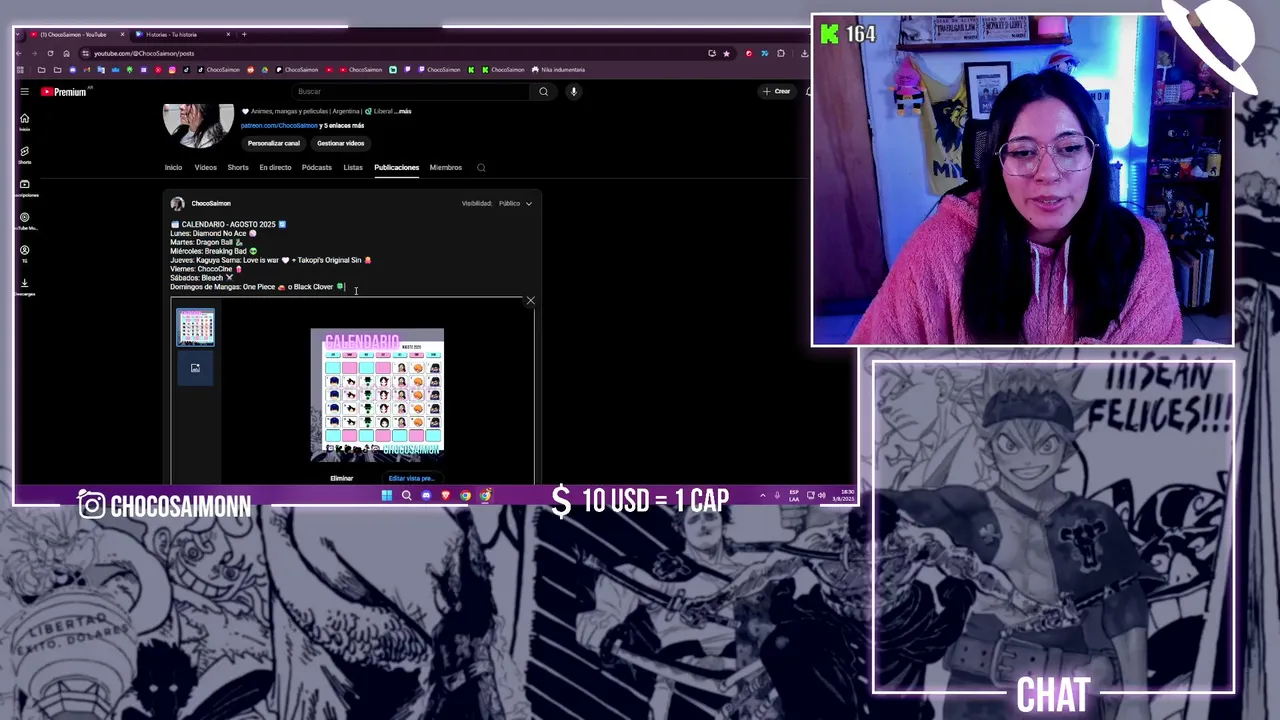Click the Editar vista previa button
The width and height of the screenshot is (1280, 720).
point(410,478)
